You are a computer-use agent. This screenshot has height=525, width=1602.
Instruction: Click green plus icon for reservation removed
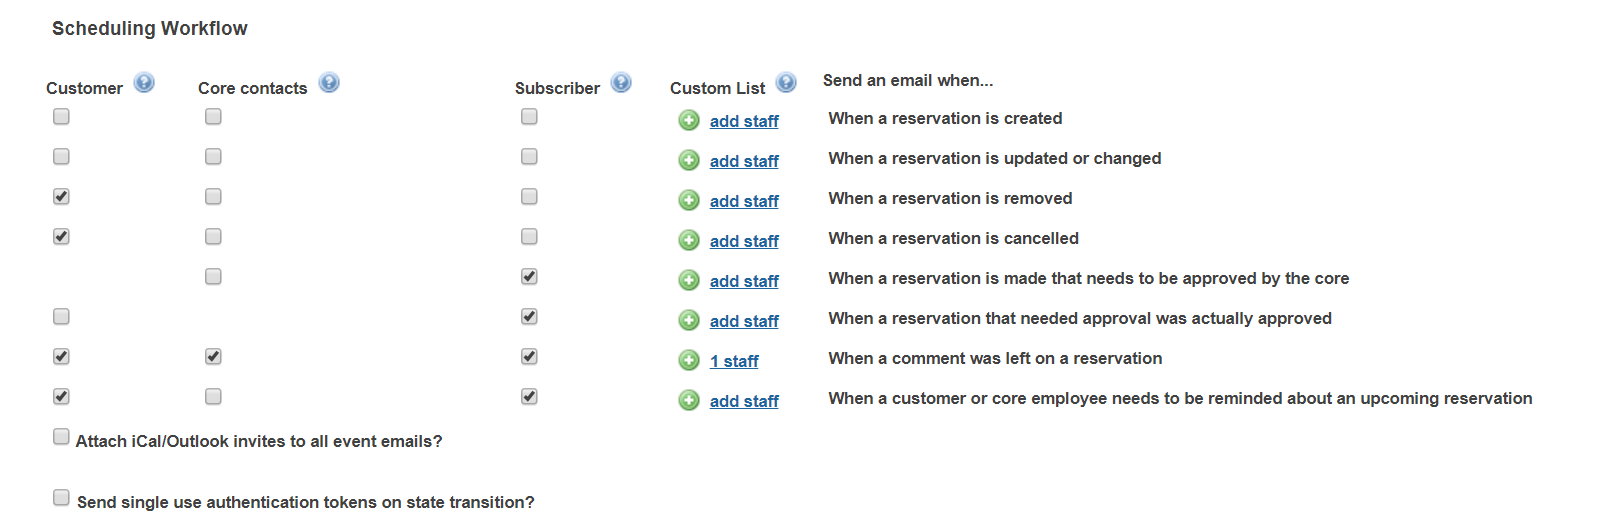(x=689, y=201)
